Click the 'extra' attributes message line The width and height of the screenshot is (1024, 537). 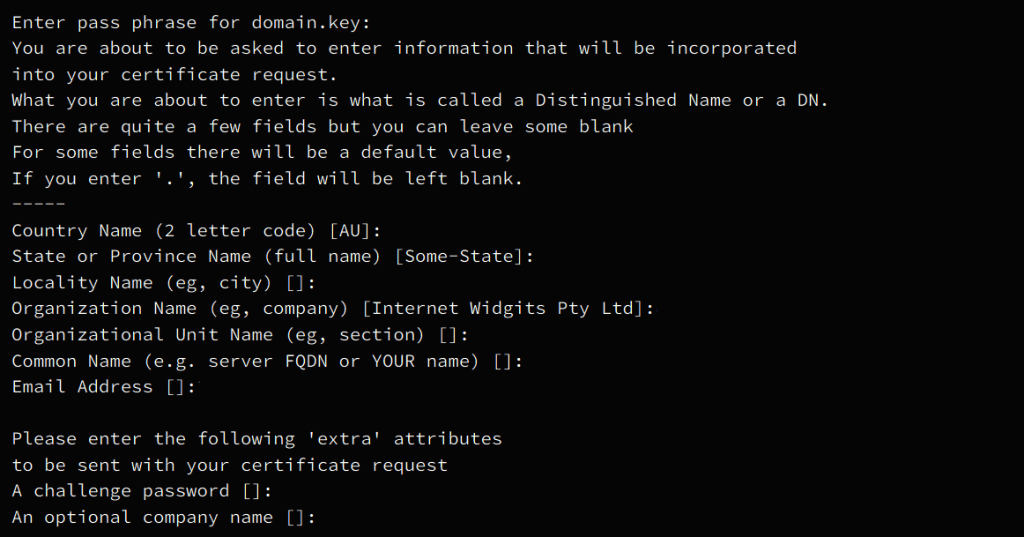pyautogui.click(x=257, y=439)
